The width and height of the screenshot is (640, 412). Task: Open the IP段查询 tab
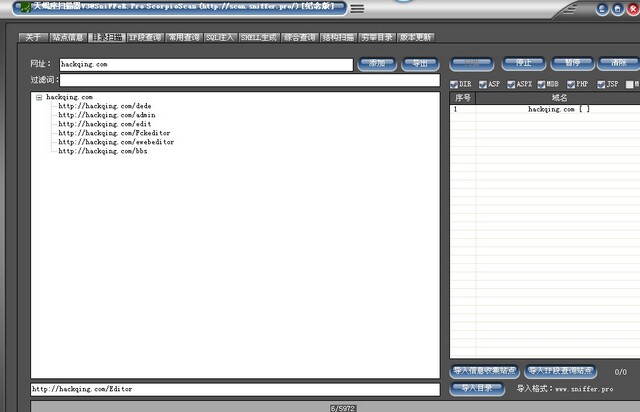[x=144, y=38]
